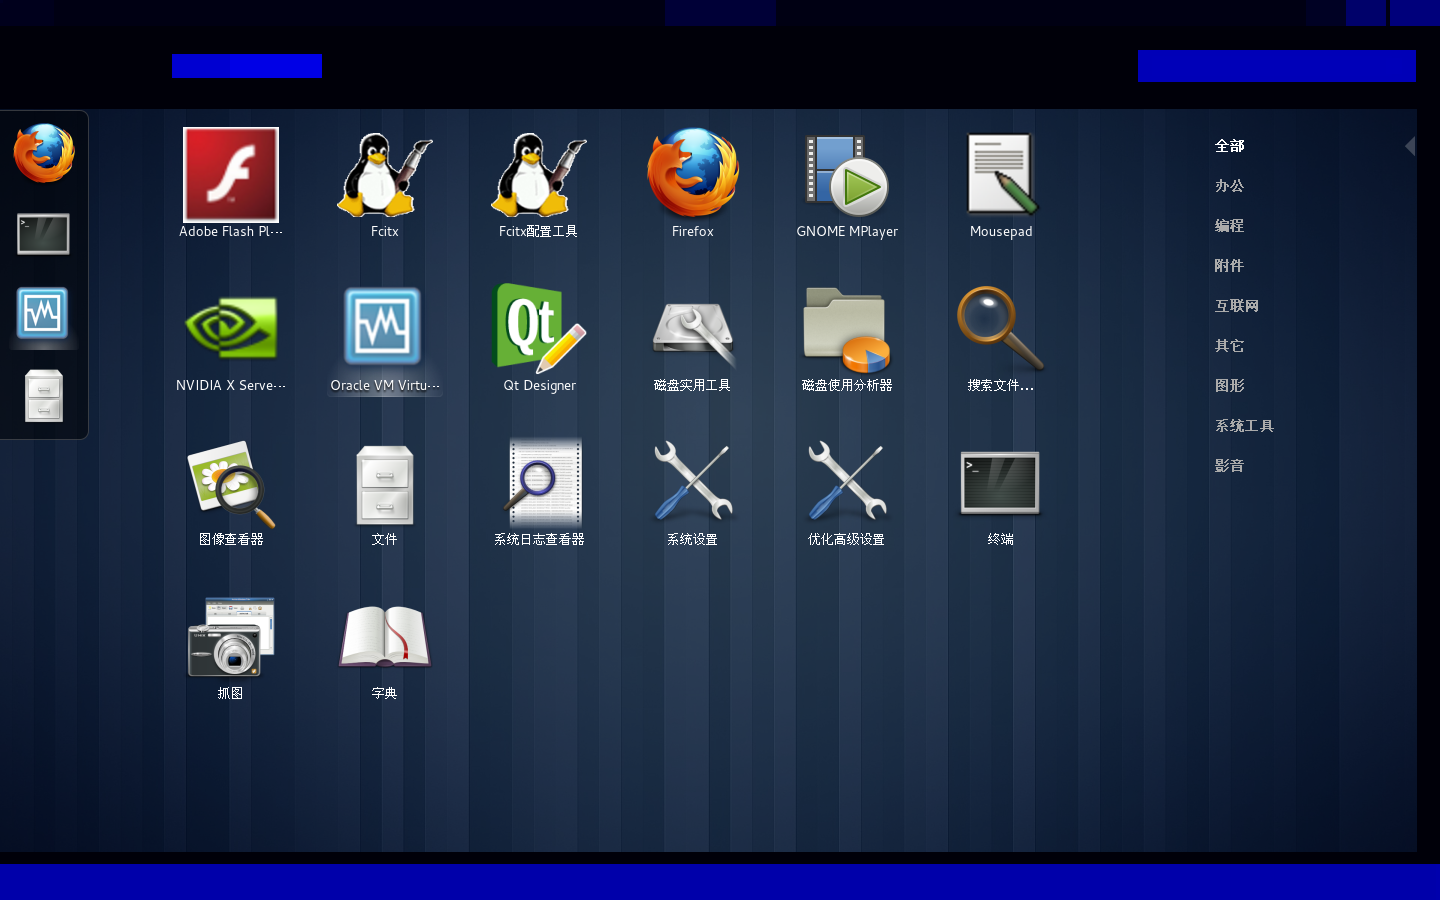This screenshot has height=900, width=1440.
Task: Filter apps by 编程 category
Action: click(1230, 226)
